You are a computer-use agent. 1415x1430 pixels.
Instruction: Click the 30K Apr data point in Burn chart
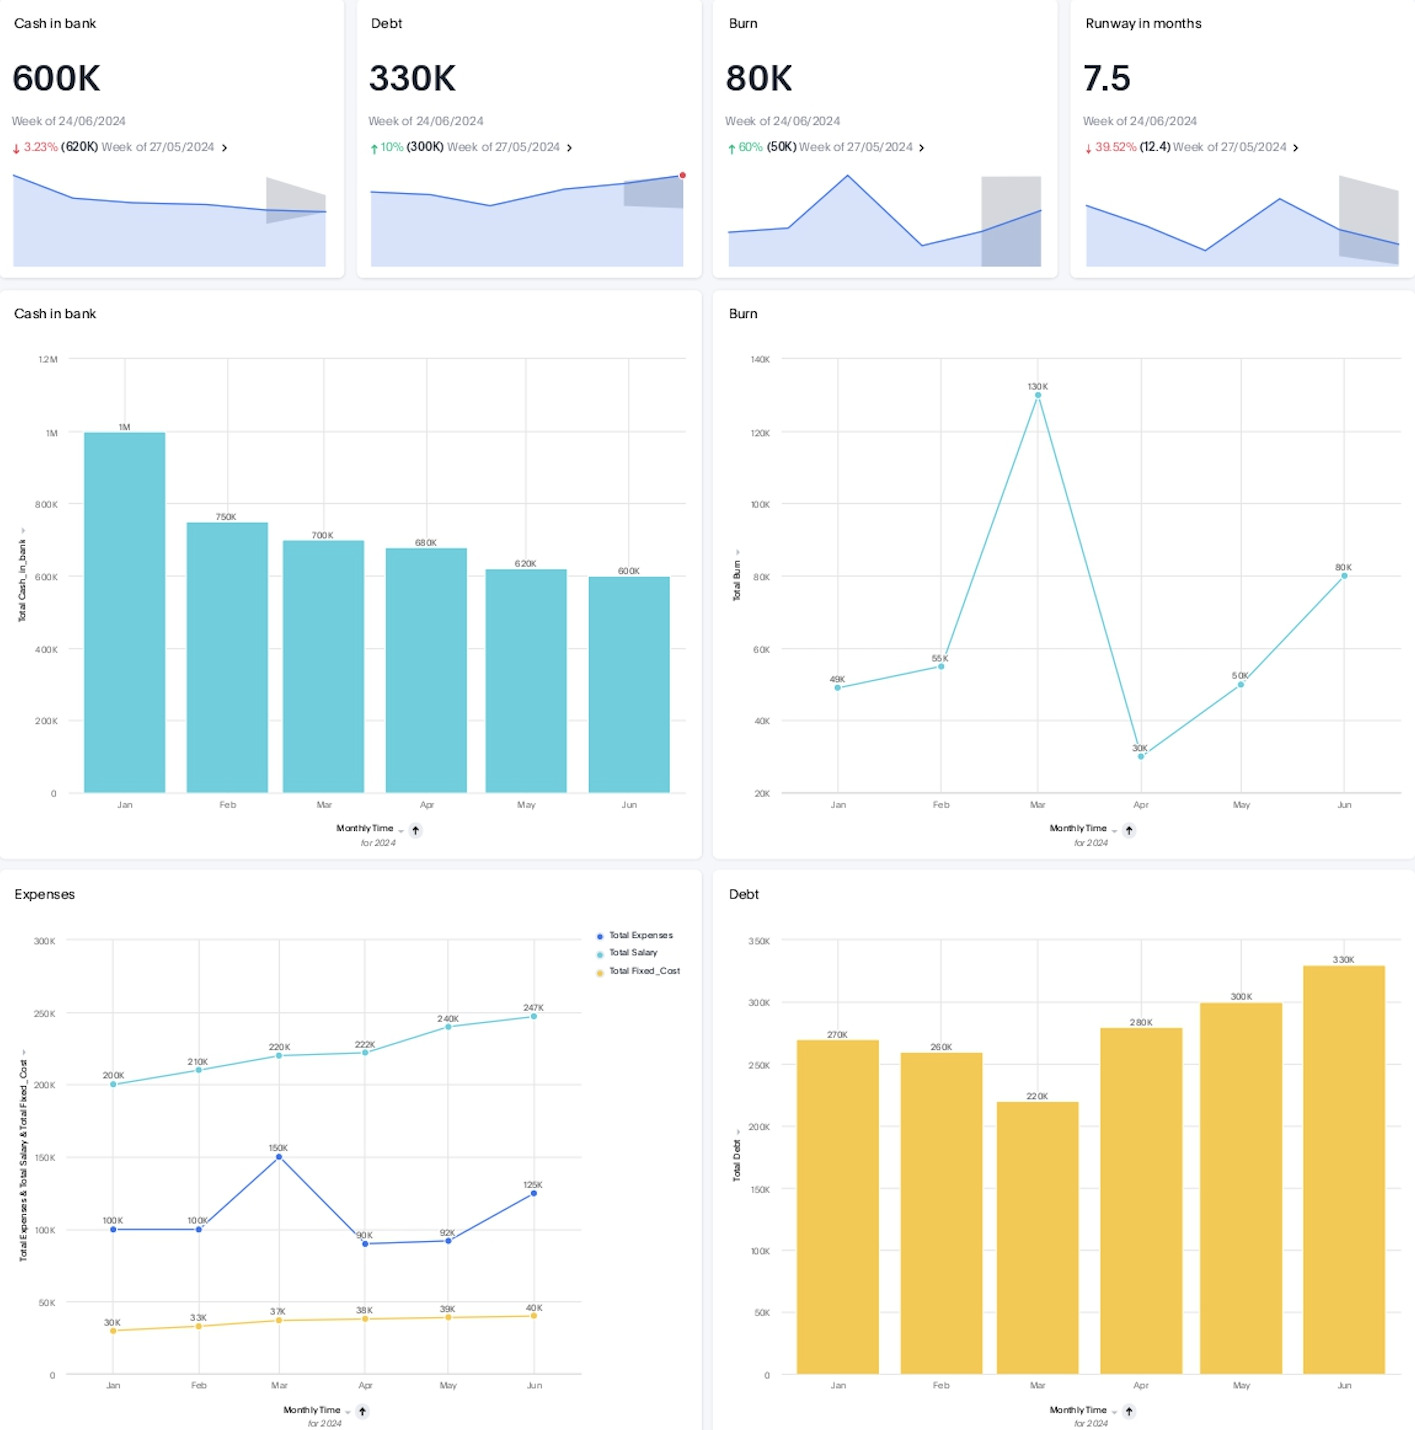tap(1141, 756)
